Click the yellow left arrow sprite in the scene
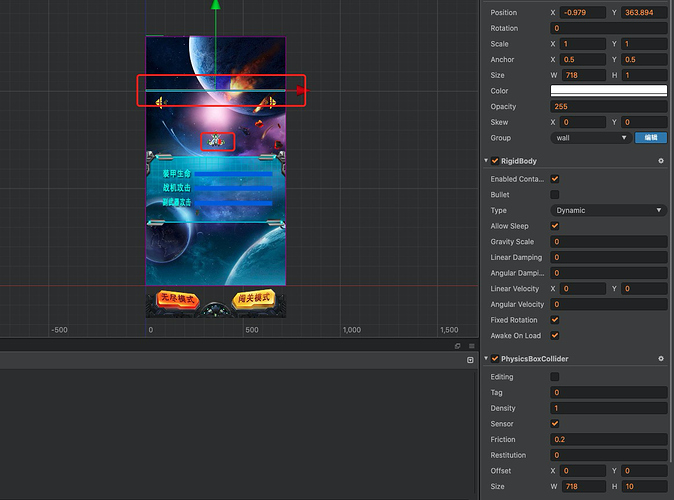This screenshot has height=500, width=674. tap(160, 102)
